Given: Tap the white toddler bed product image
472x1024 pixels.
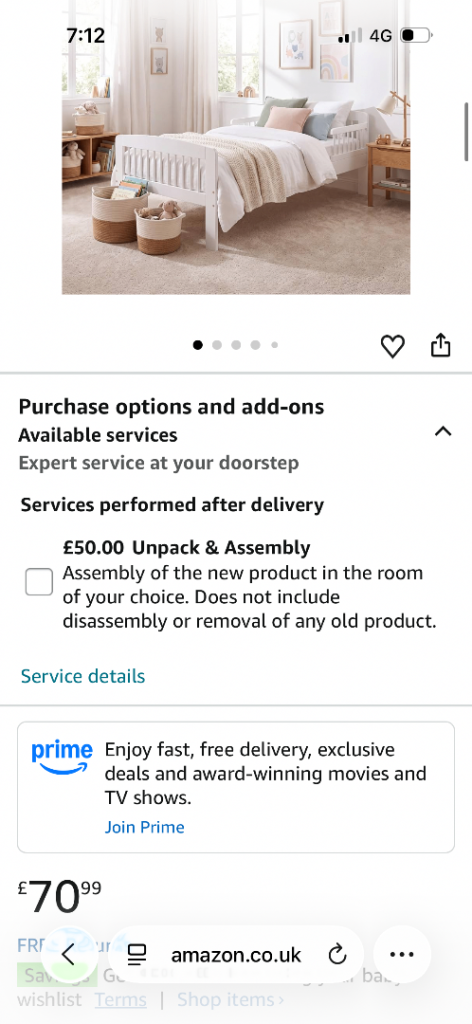Looking at the screenshot, I should 236,147.
